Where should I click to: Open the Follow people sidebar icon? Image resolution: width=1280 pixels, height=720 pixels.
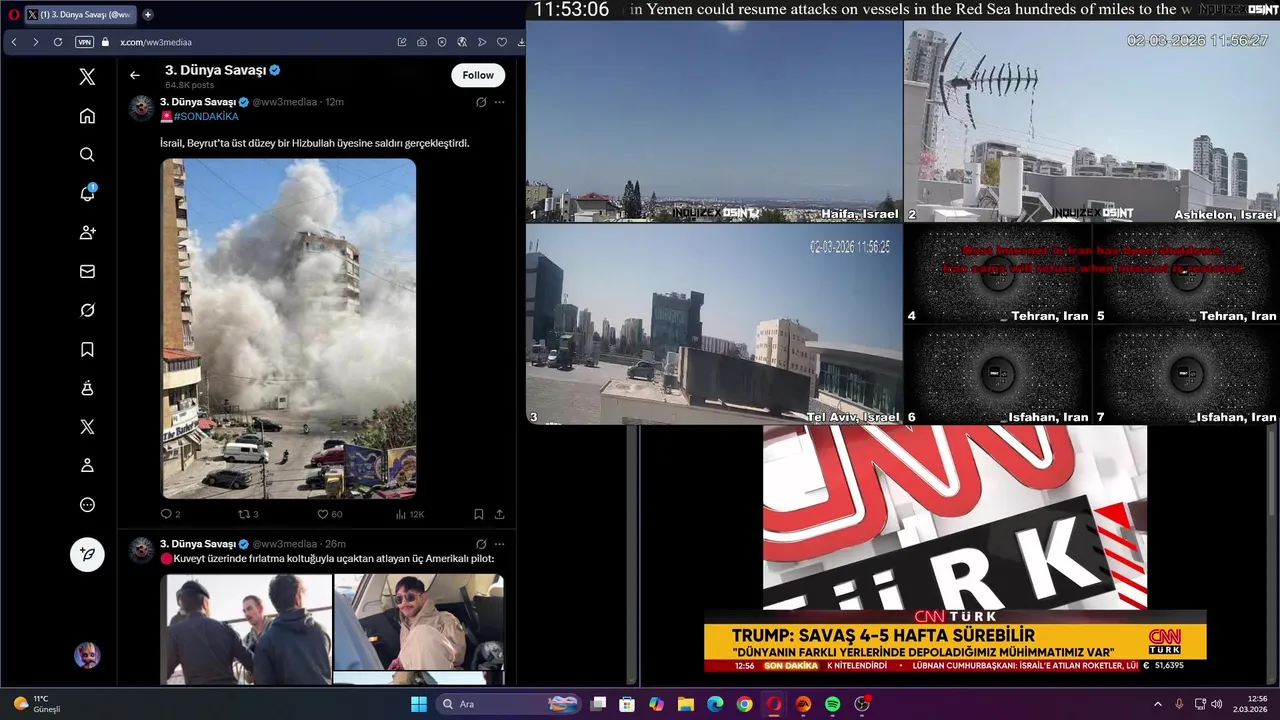tap(87, 232)
